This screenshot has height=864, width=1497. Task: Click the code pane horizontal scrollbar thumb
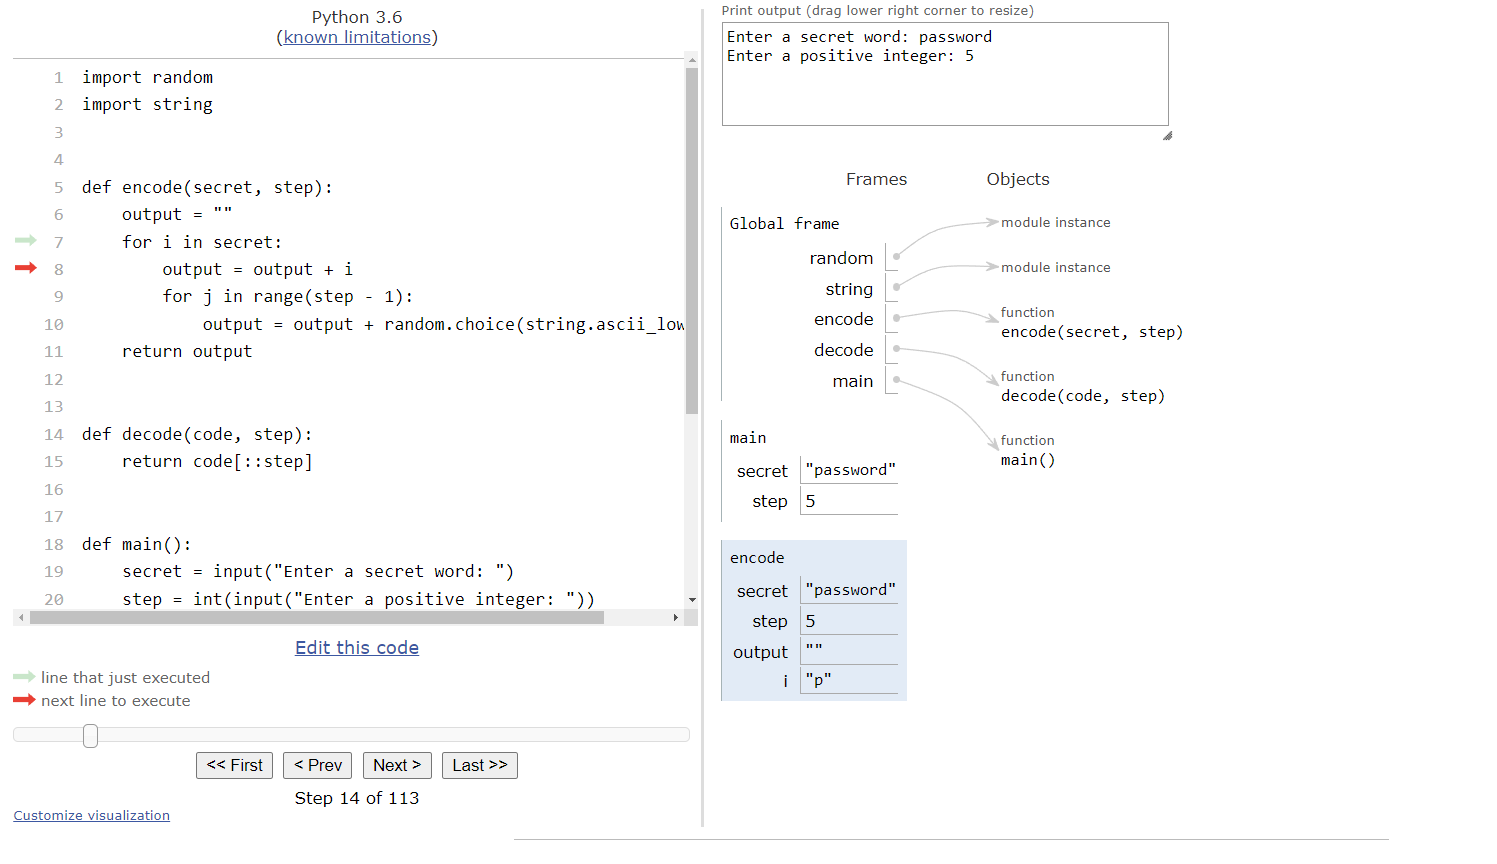point(316,618)
